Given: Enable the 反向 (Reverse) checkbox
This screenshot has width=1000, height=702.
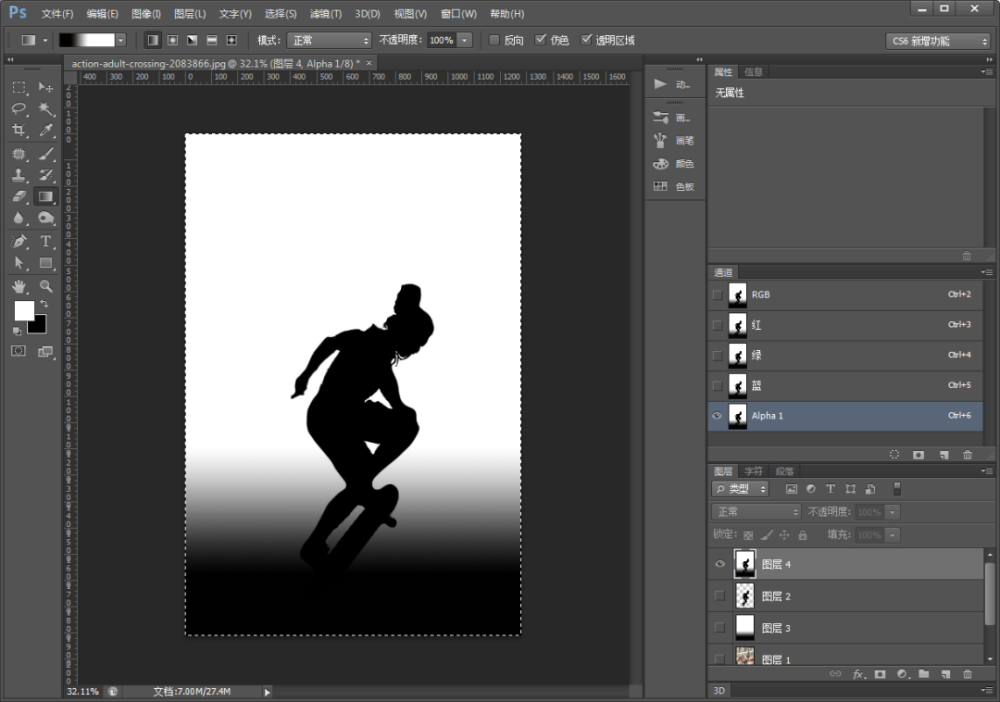Looking at the screenshot, I should point(494,40).
